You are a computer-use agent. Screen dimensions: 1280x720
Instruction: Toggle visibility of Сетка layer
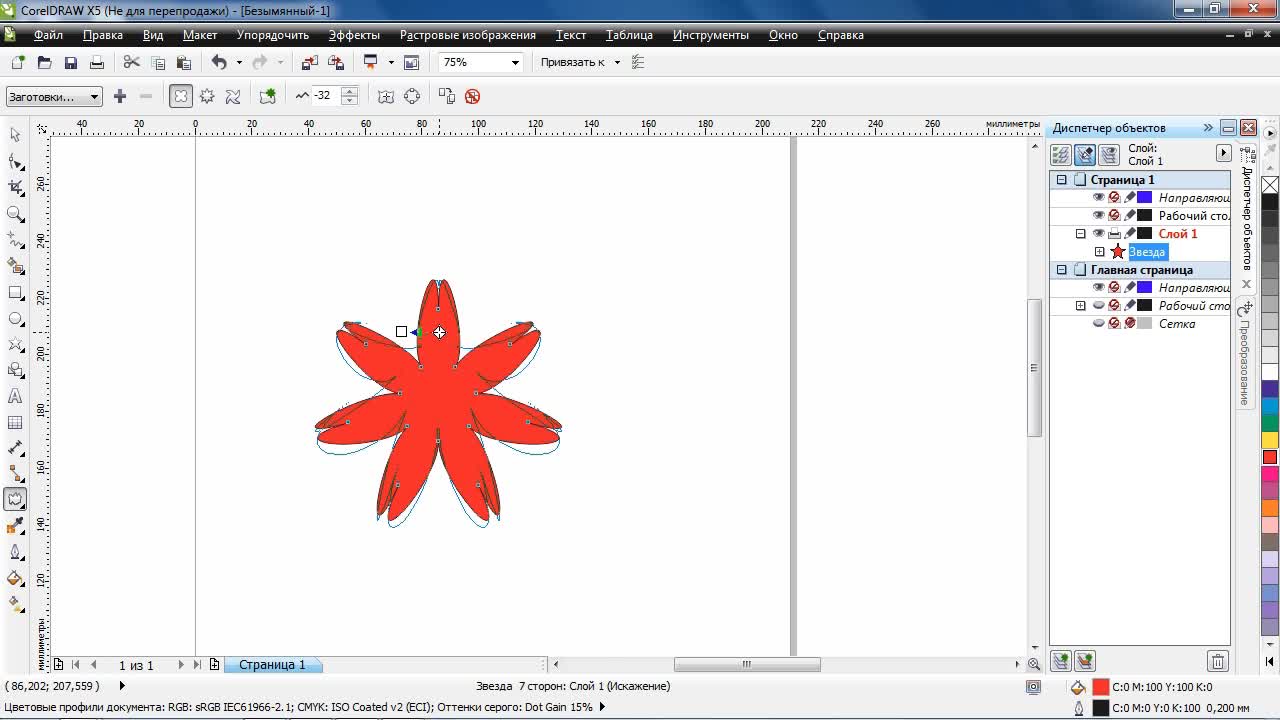1098,324
